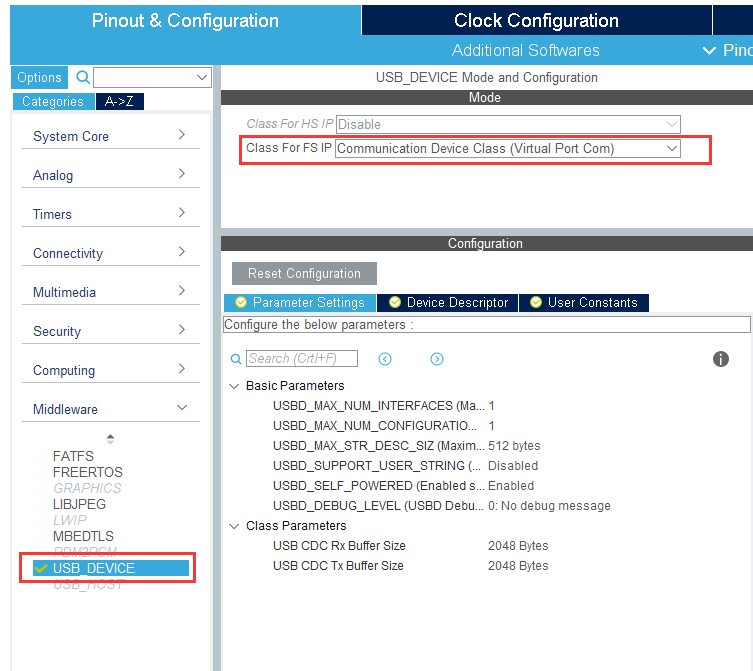The image size is (753, 671).
Task: Collapse the Middleware category
Action: click(110, 409)
